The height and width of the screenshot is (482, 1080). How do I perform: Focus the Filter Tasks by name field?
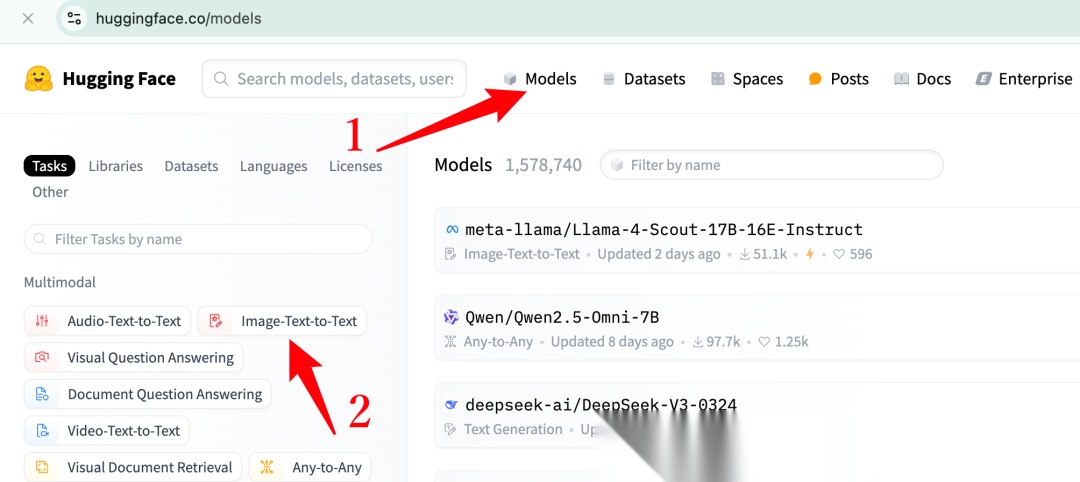point(198,240)
